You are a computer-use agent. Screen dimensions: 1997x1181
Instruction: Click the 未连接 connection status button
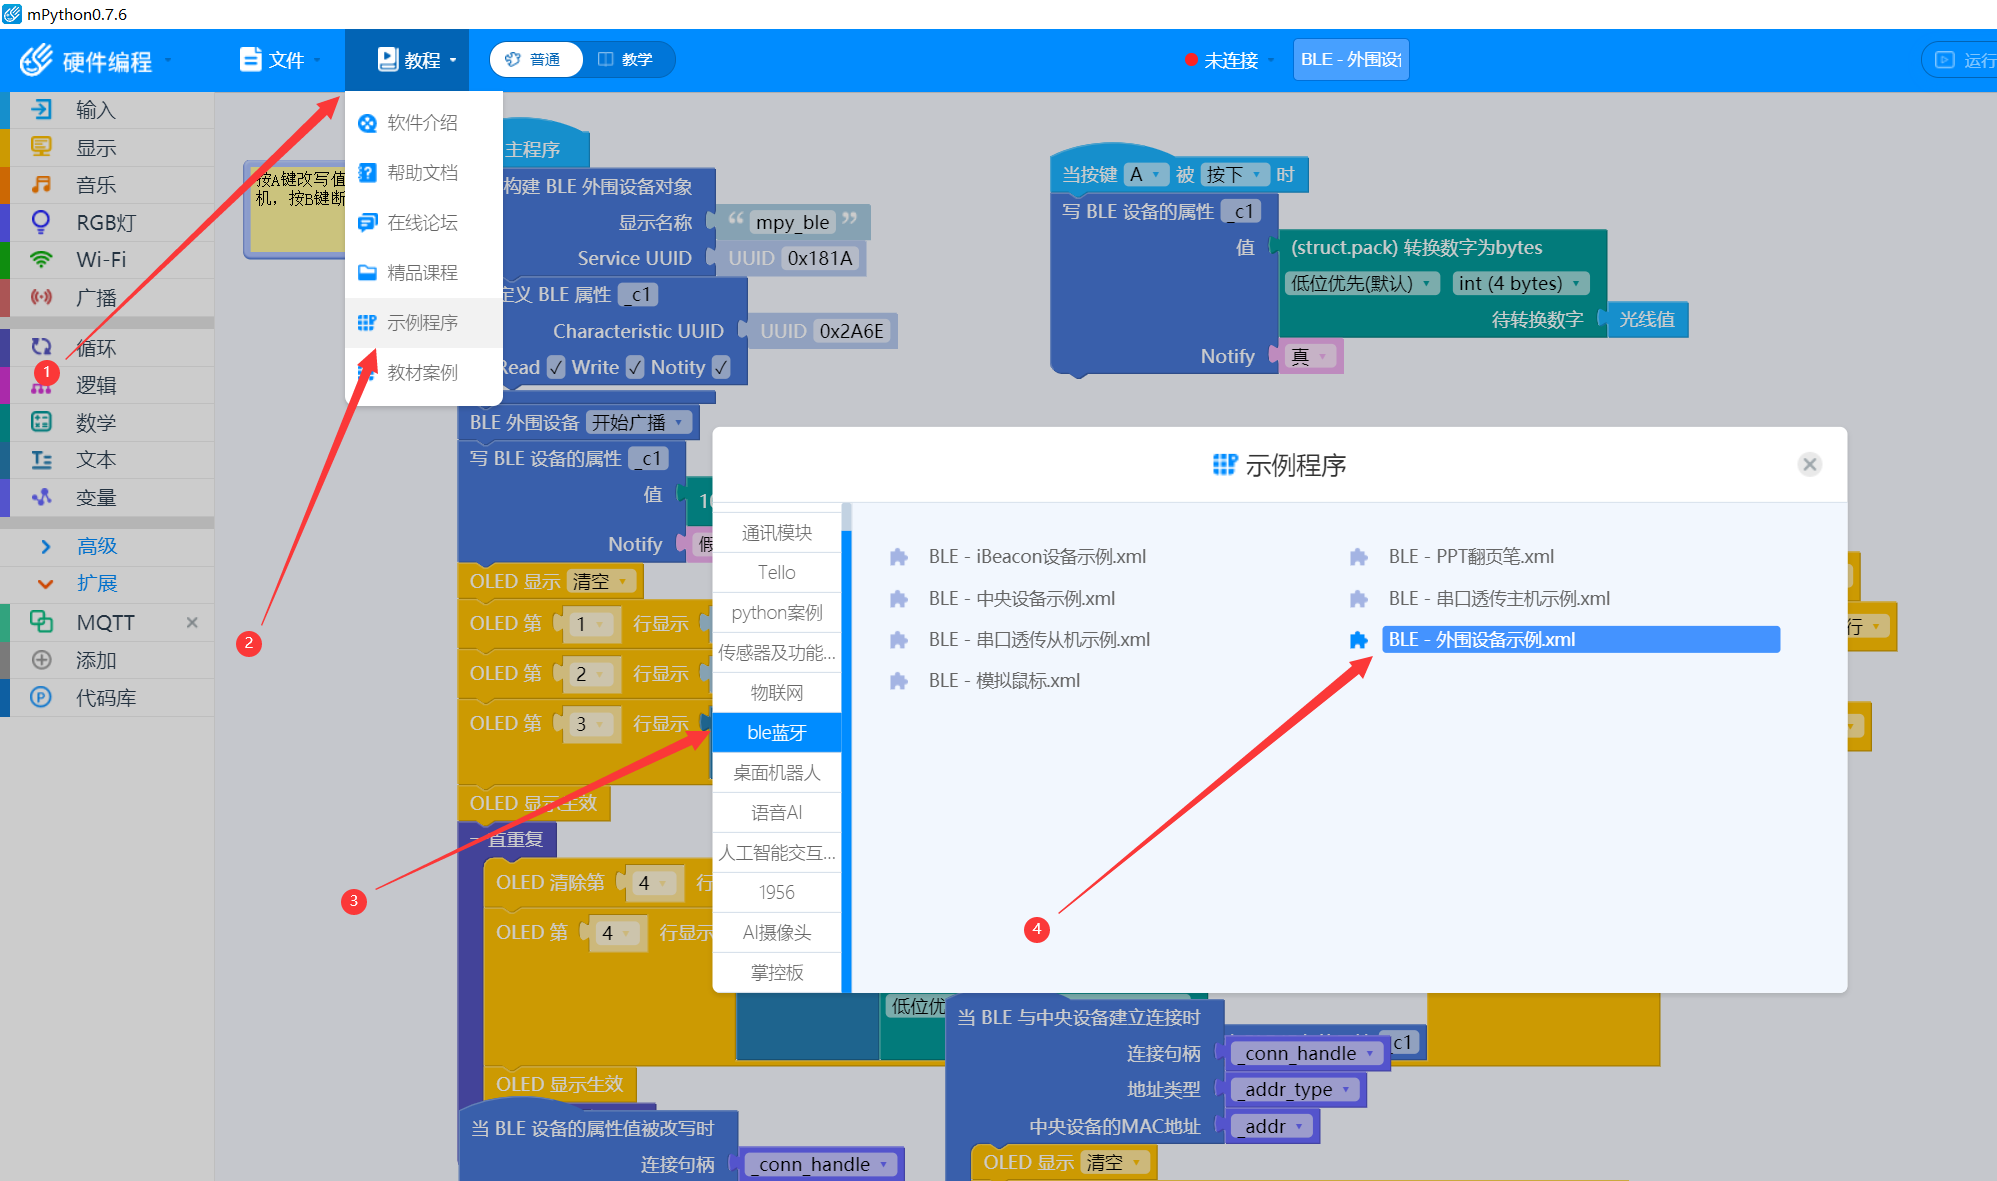click(x=1229, y=60)
